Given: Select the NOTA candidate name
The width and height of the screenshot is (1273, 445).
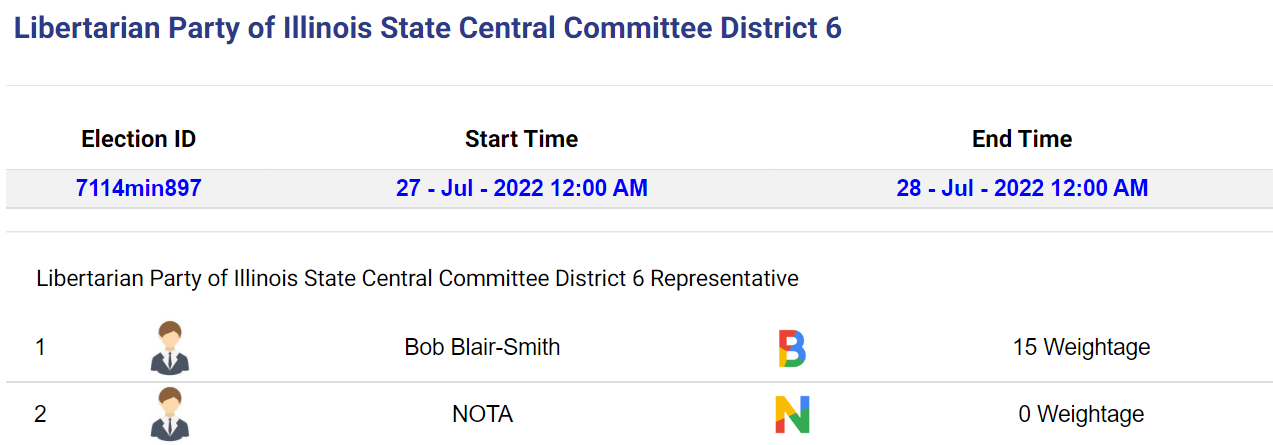Looking at the screenshot, I should pos(482,414).
